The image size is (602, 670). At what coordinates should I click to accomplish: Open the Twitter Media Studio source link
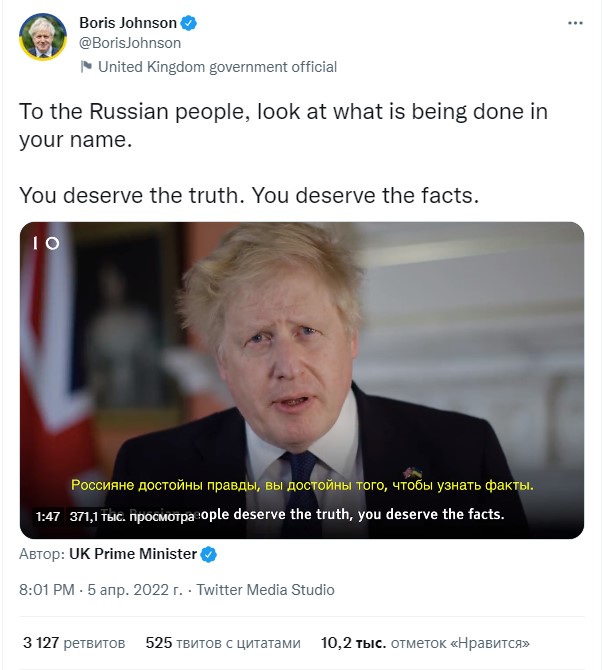tap(265, 590)
